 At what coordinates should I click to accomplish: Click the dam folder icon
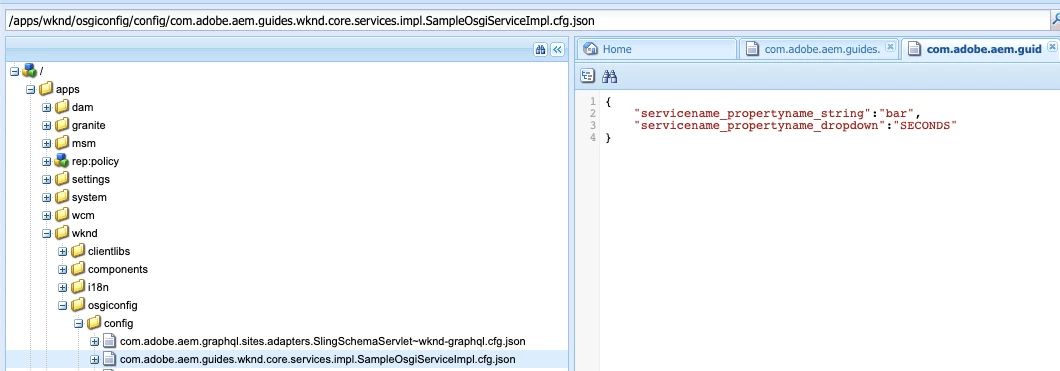point(62,107)
